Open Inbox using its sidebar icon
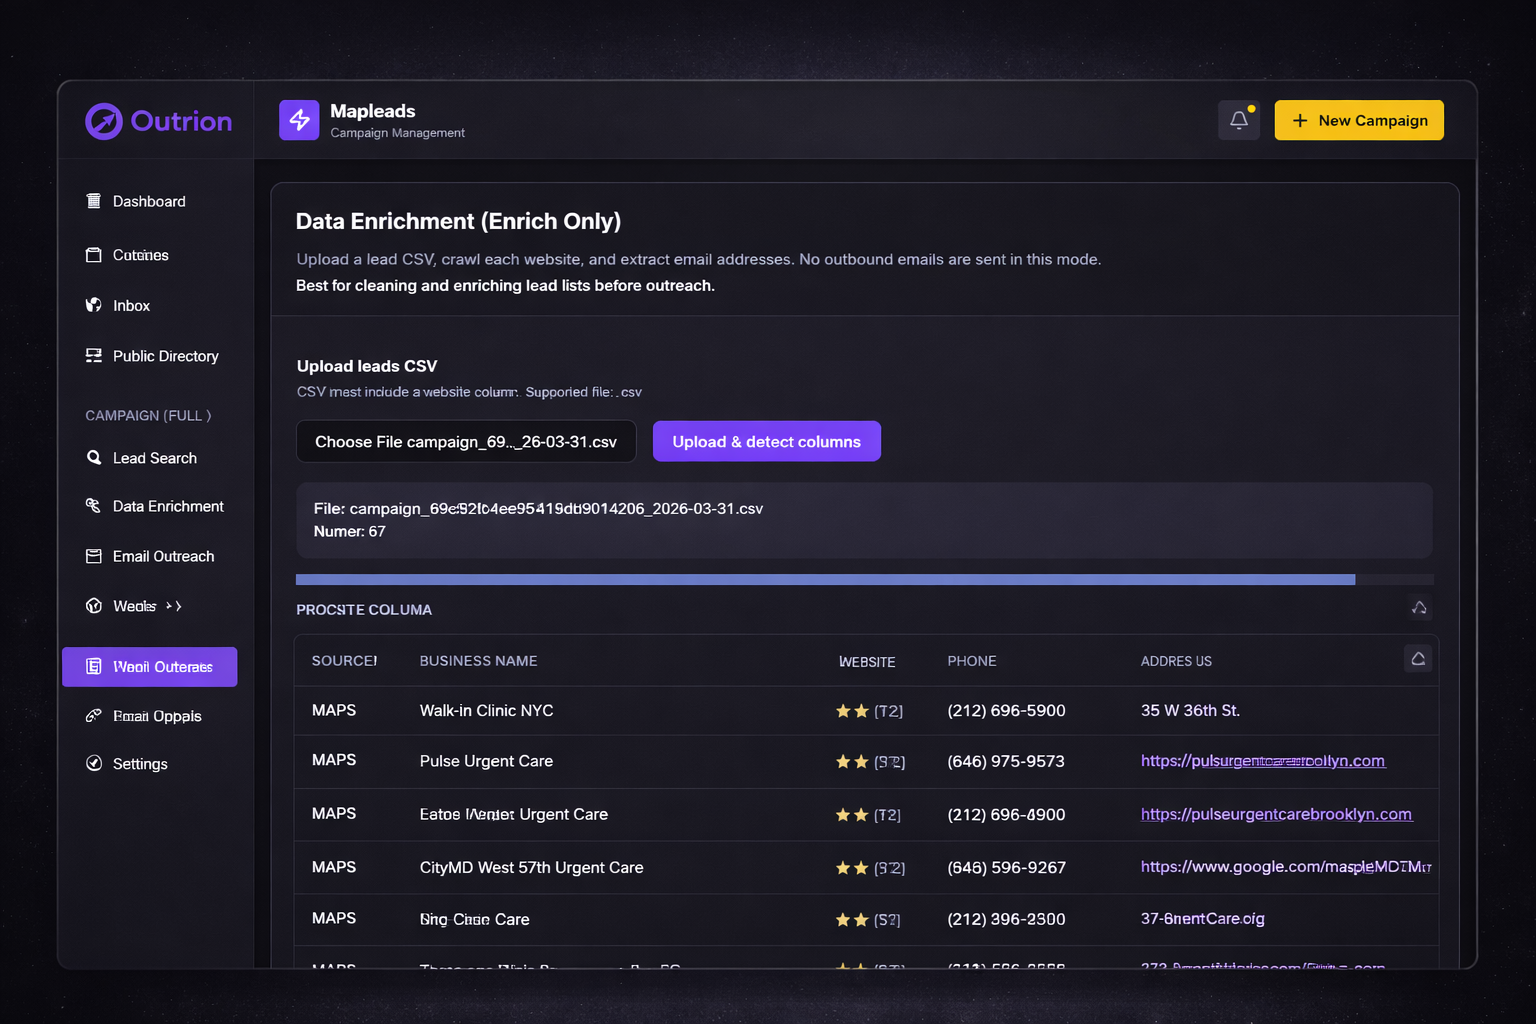Viewport: 1536px width, 1024px height. coord(93,305)
